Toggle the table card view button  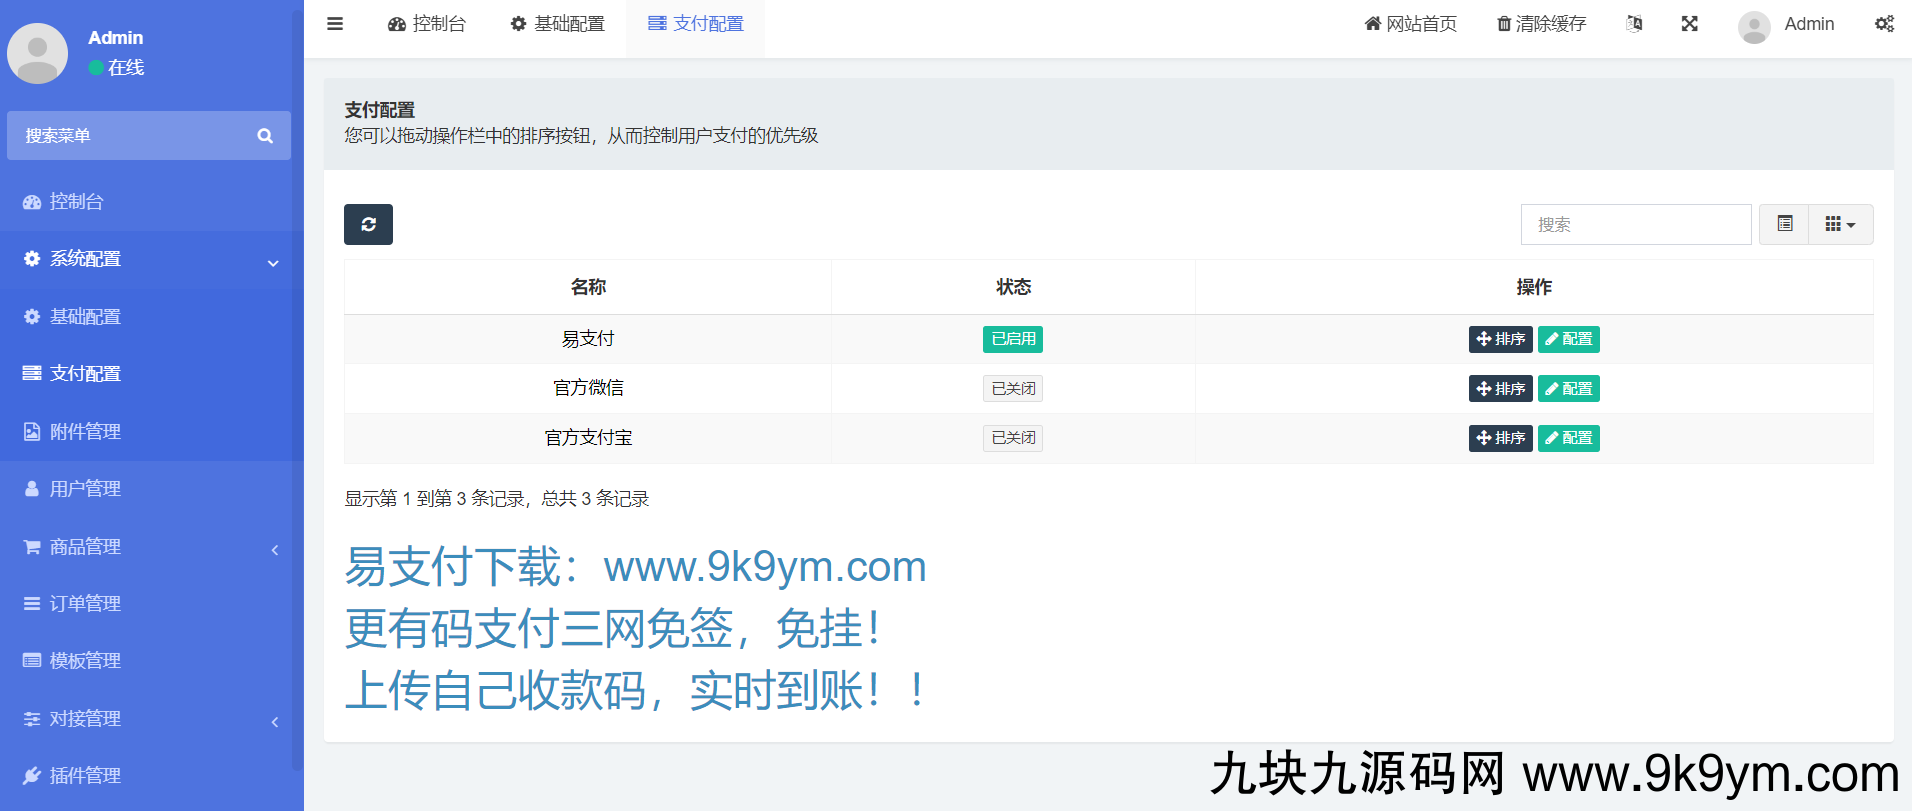[x=1785, y=224]
